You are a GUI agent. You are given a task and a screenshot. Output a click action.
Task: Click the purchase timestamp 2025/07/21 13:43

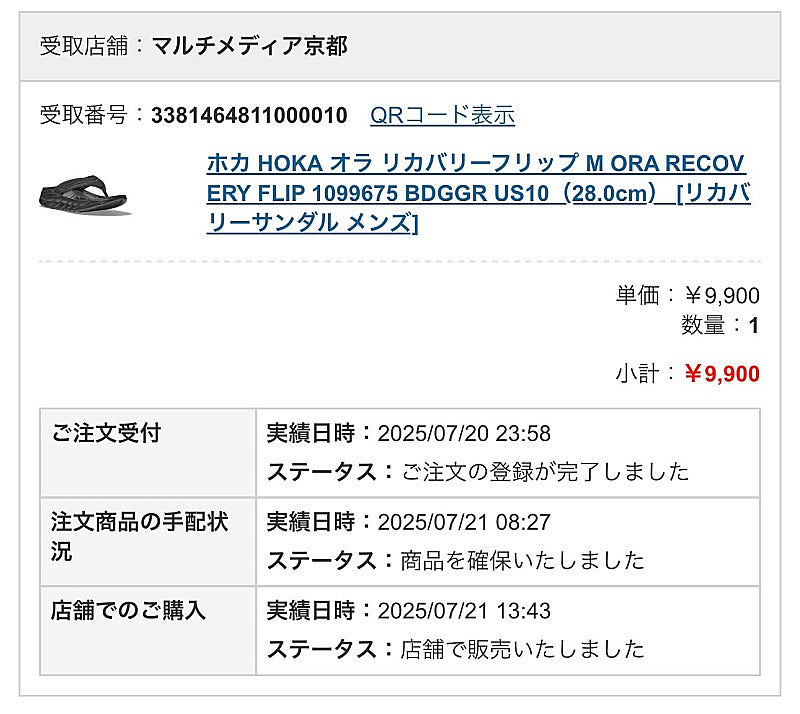[x=464, y=611]
